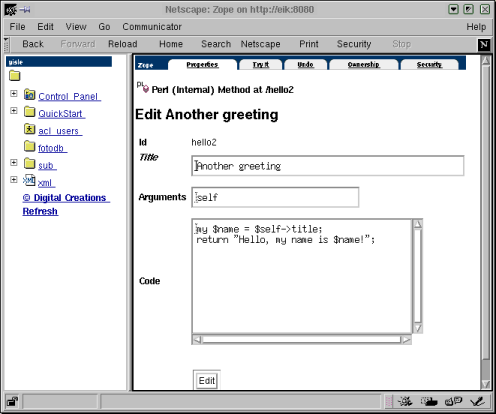The height and width of the screenshot is (414, 496).
Task: Open the Navigator component icon in status bar
Action: click(x=405, y=401)
